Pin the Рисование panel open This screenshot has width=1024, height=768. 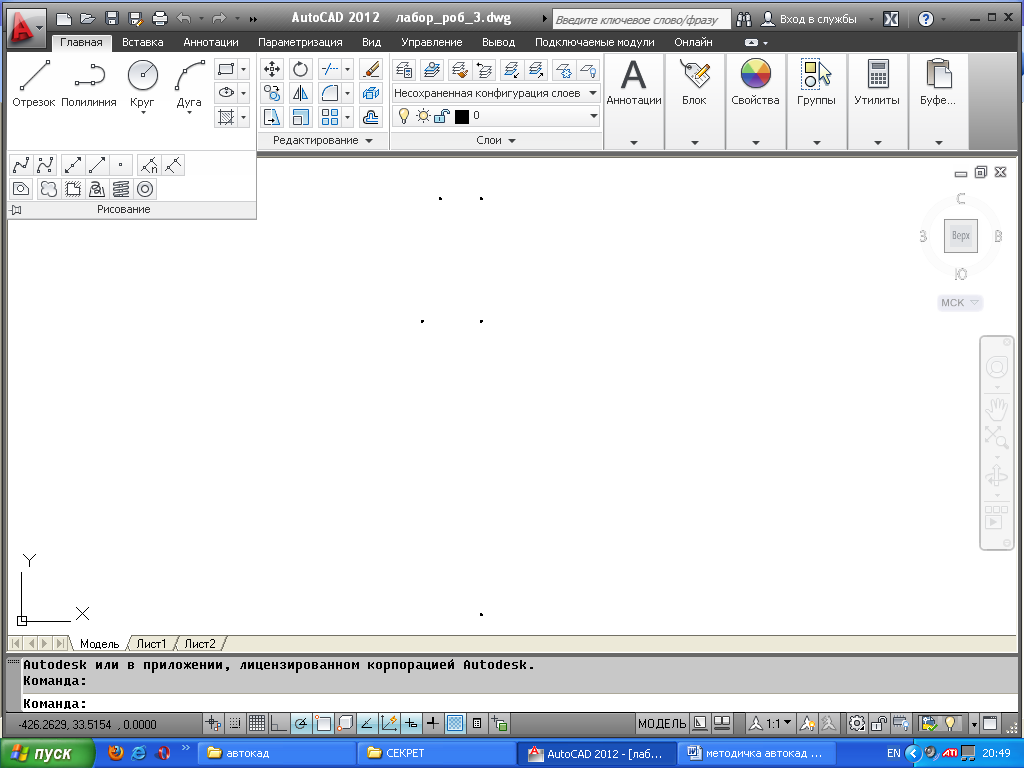(16, 210)
